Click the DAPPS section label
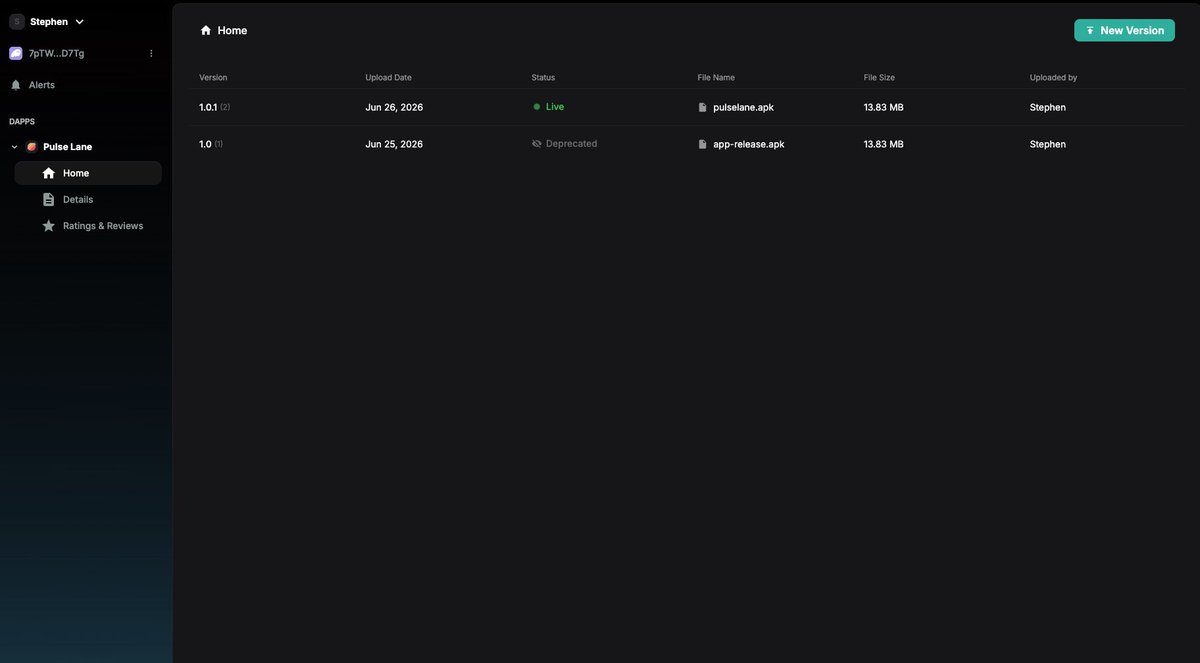 (22, 122)
